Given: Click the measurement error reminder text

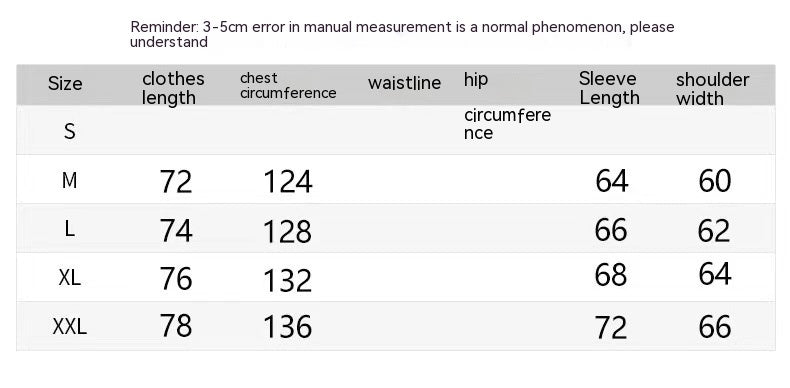Looking at the screenshot, I should point(402,34).
